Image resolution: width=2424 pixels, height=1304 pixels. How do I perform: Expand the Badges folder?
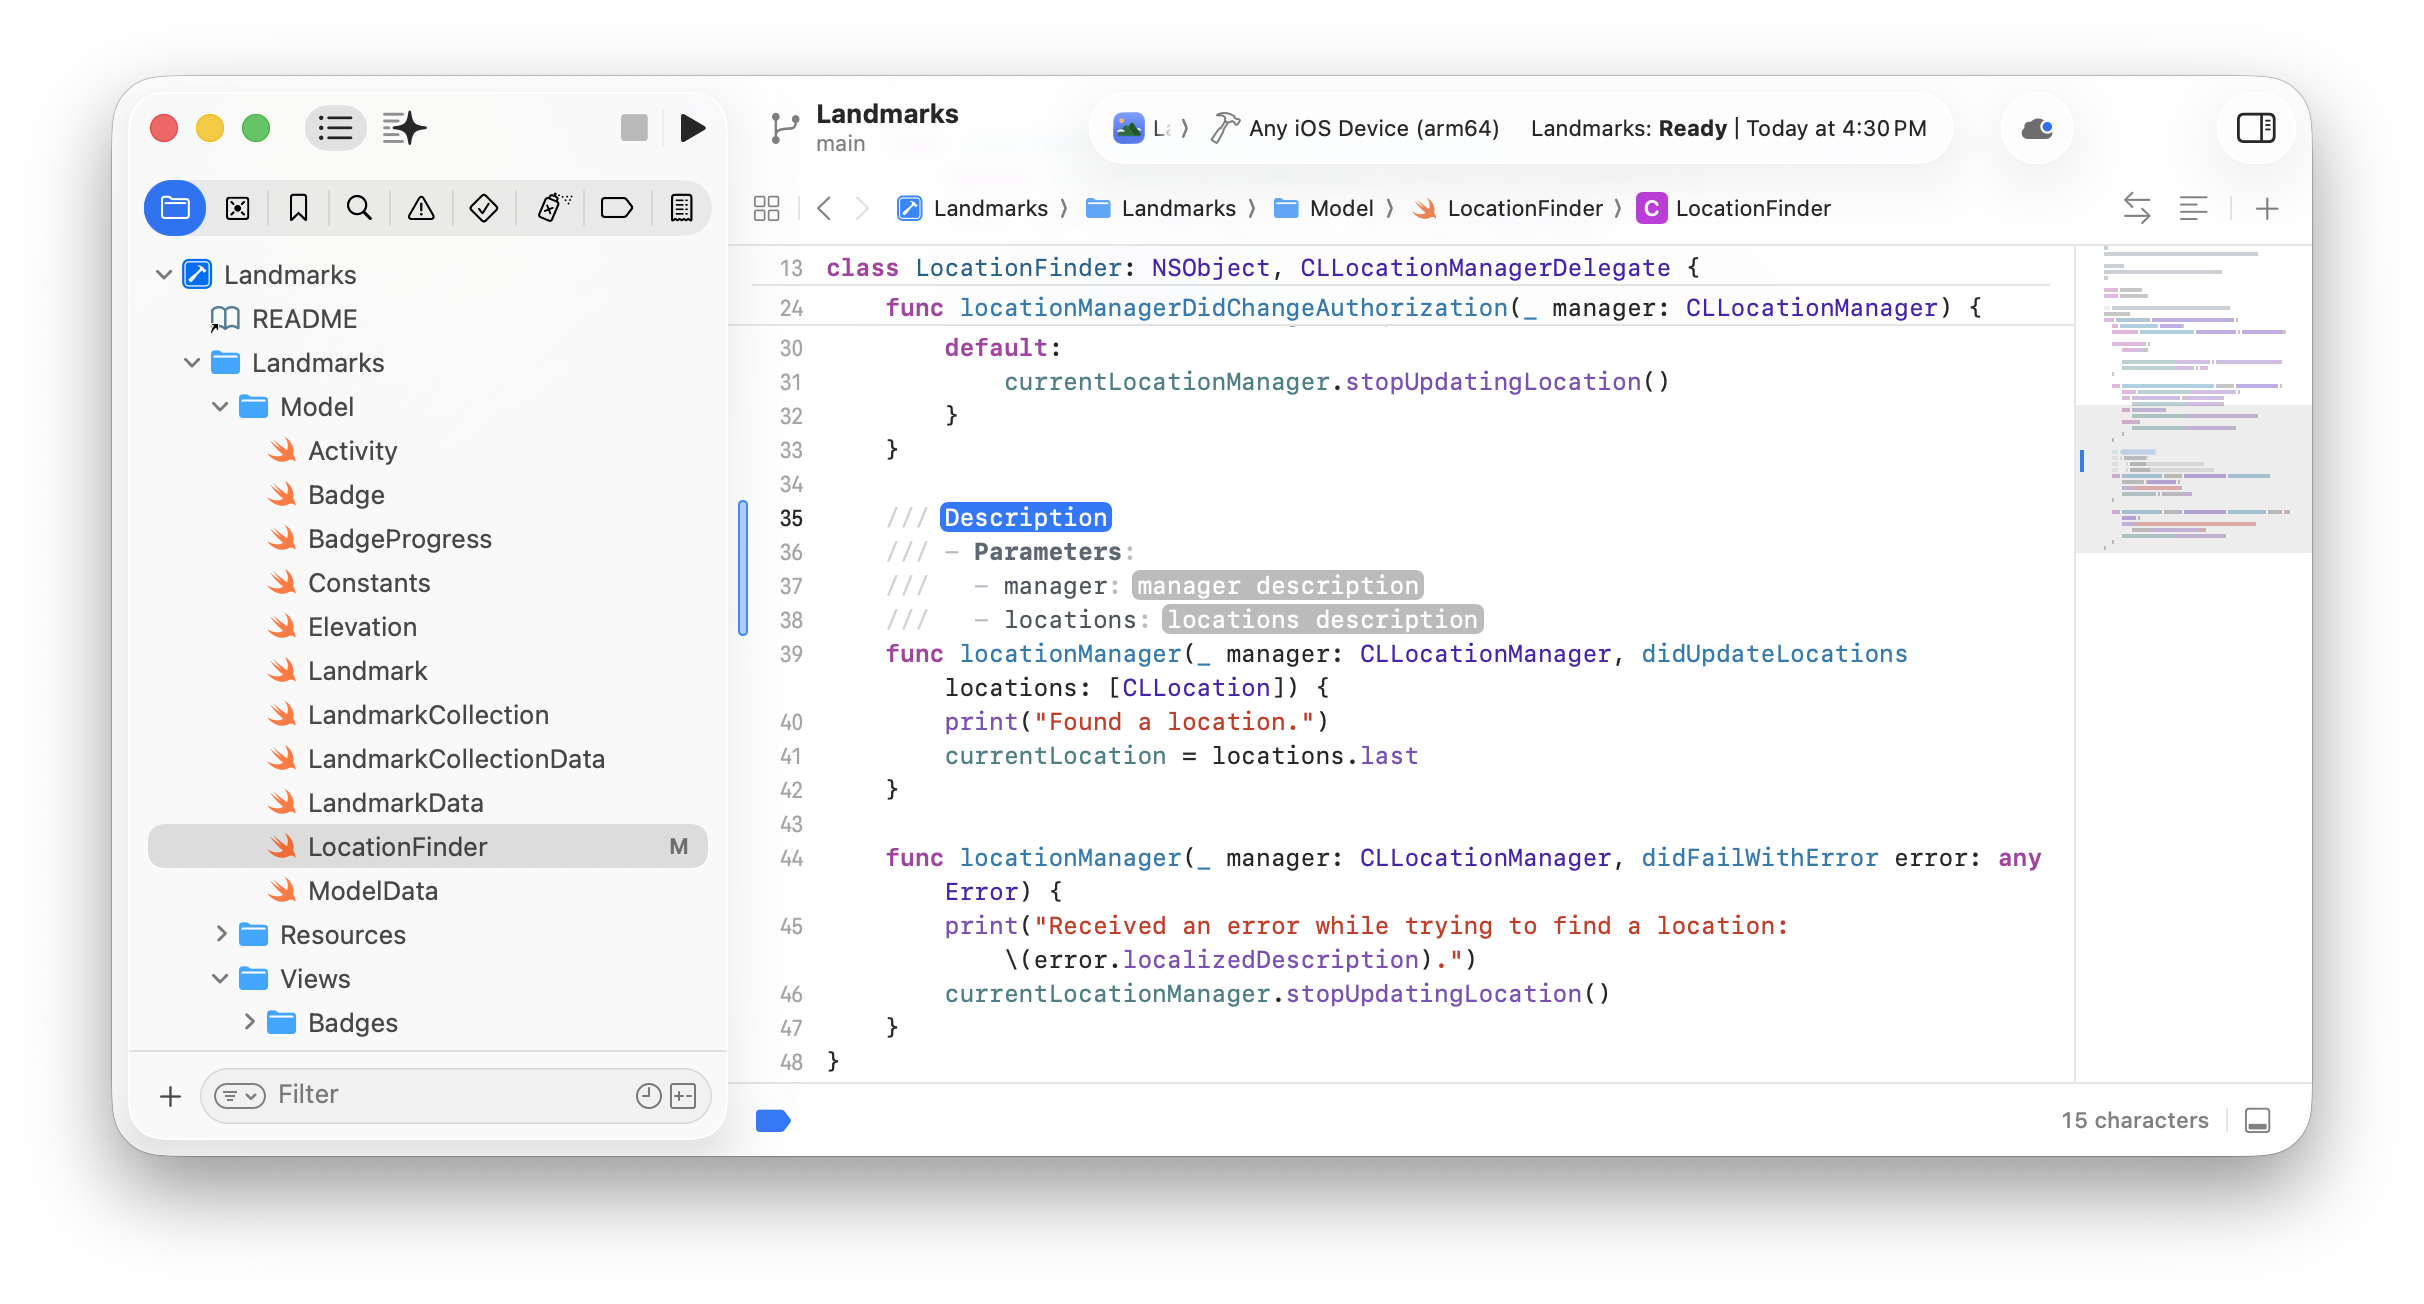(x=250, y=1022)
